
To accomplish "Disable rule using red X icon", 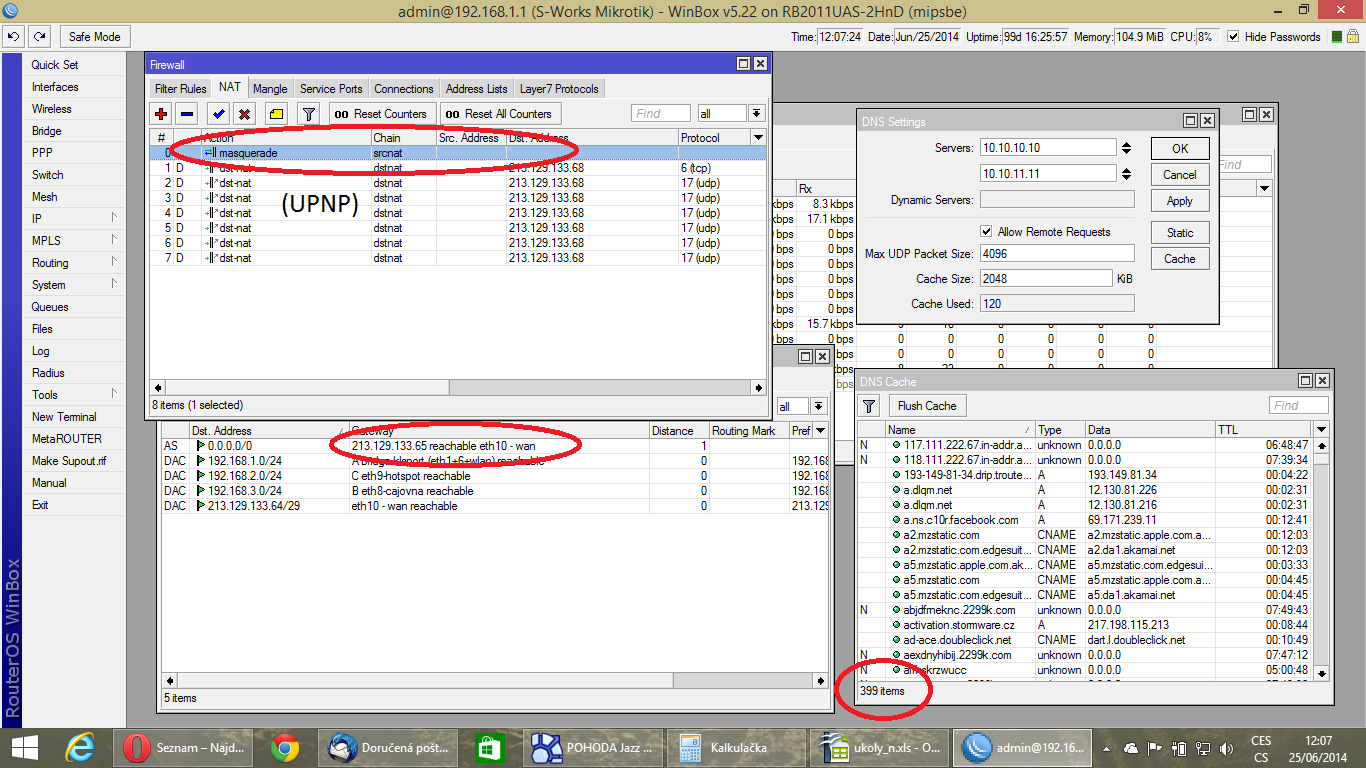I will click(244, 114).
